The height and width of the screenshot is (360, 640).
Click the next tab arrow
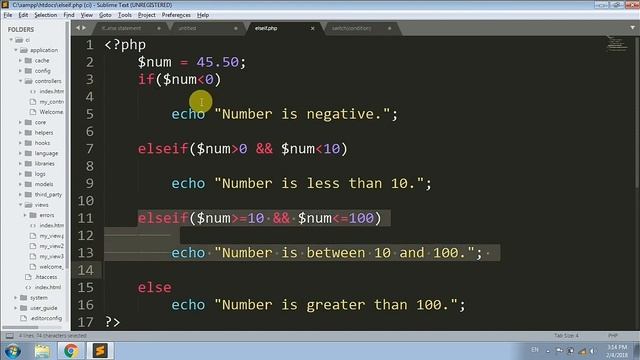coord(84,28)
